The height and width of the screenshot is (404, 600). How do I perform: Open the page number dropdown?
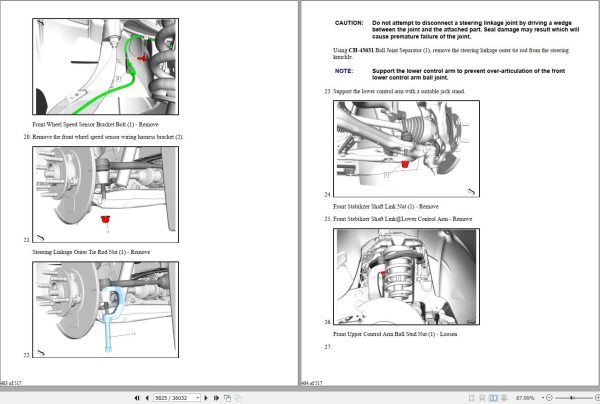coord(197,398)
